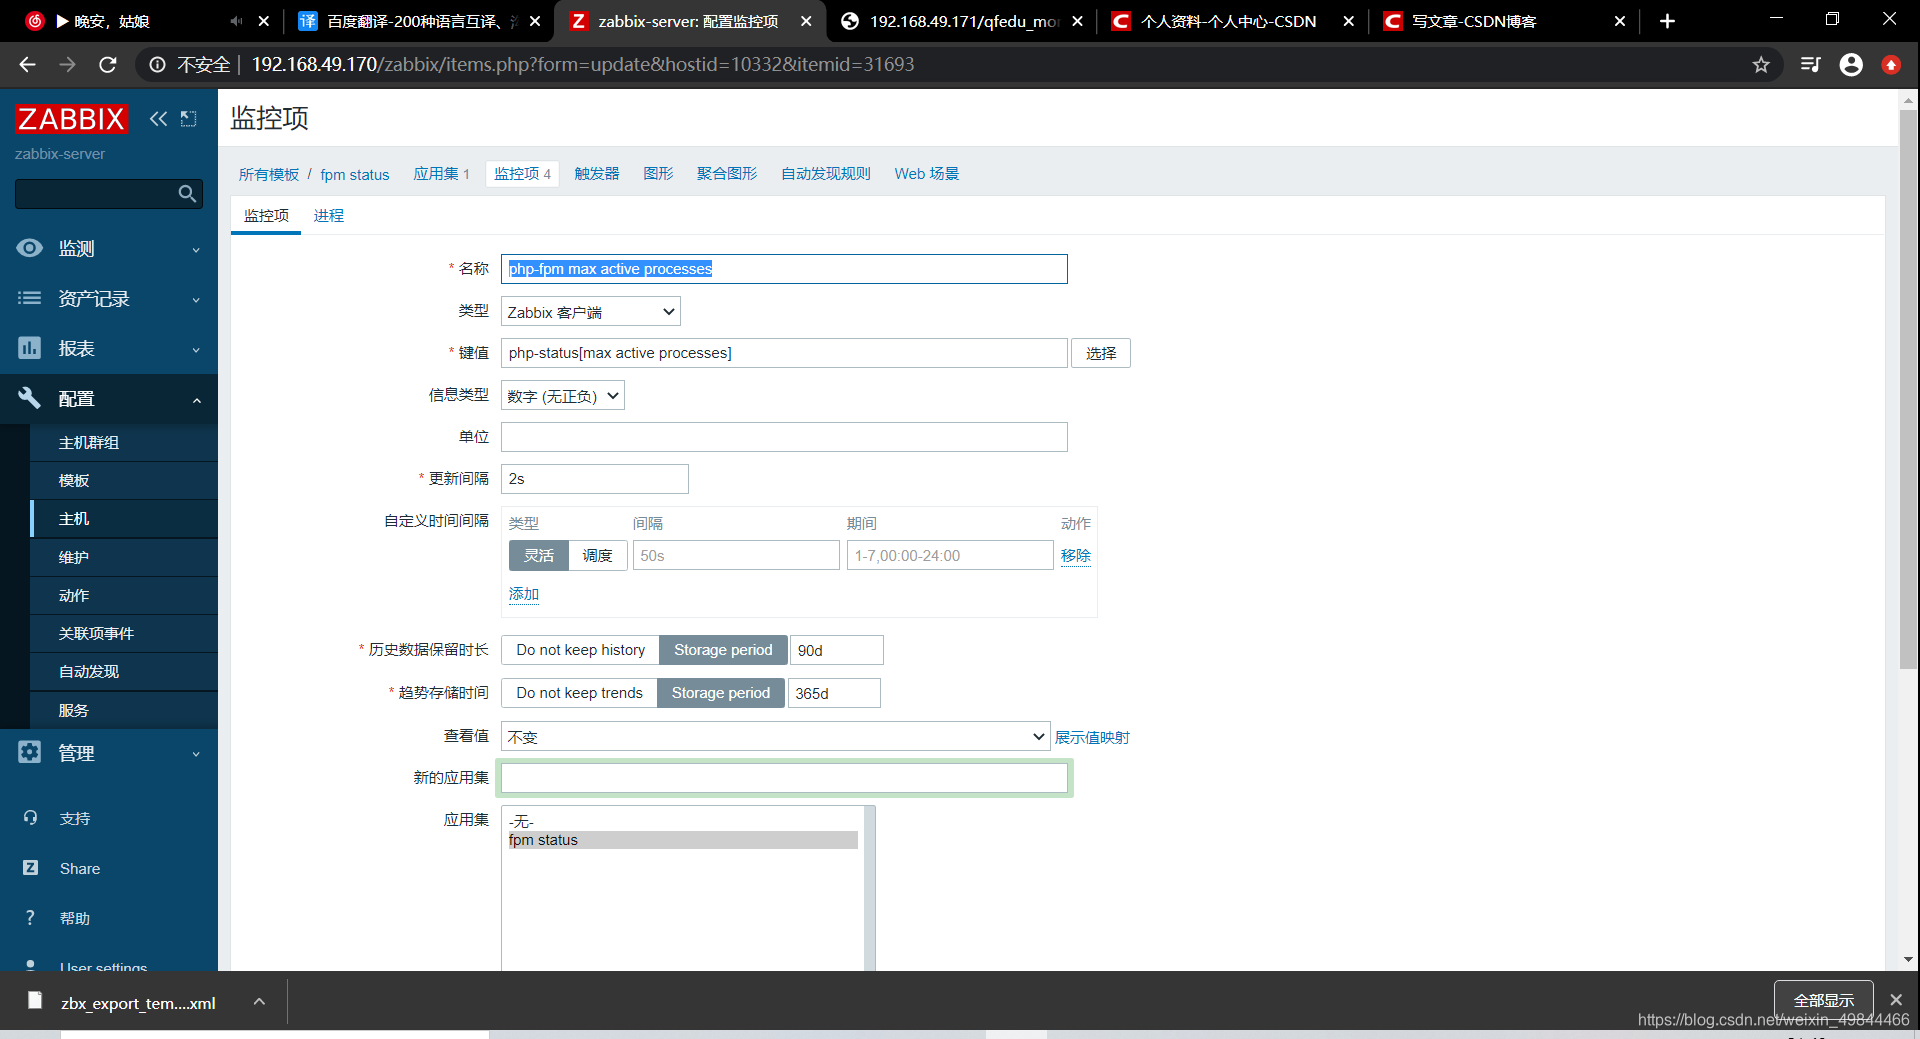
Task: Toggle kiosk mode icon beside collapse arrows
Action: click(188, 119)
